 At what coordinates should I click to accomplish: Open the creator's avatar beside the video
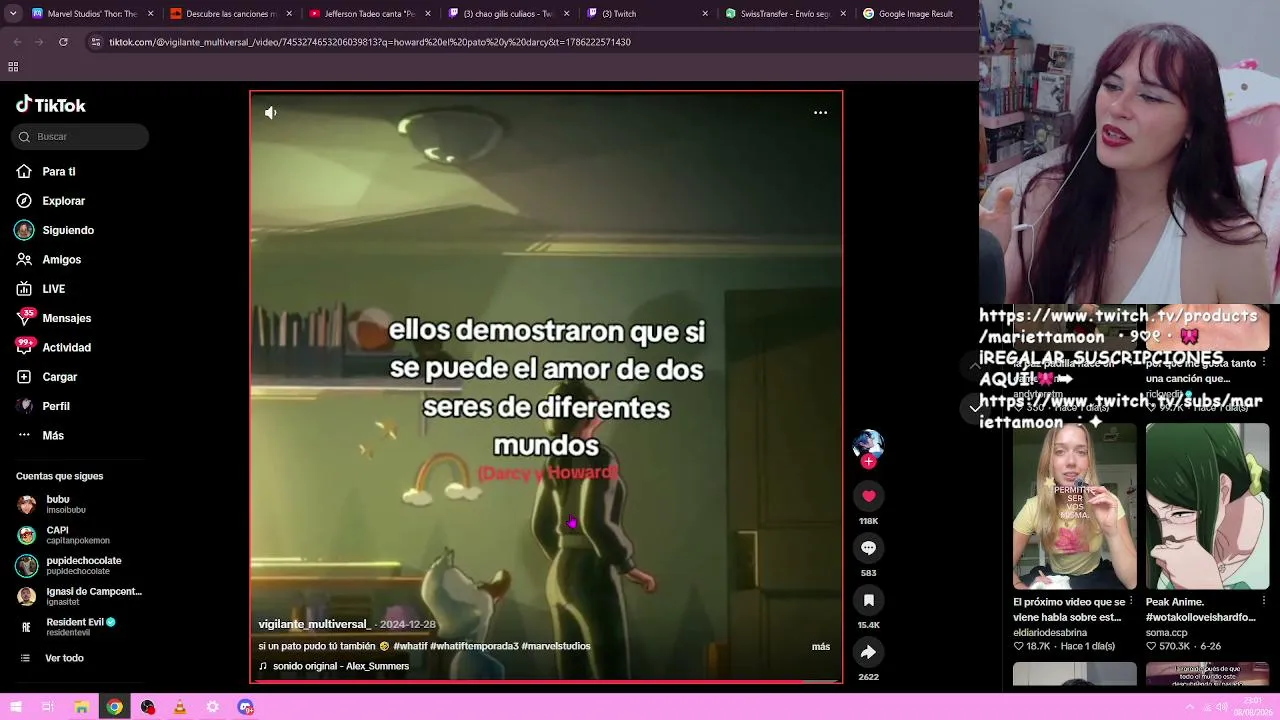868,445
